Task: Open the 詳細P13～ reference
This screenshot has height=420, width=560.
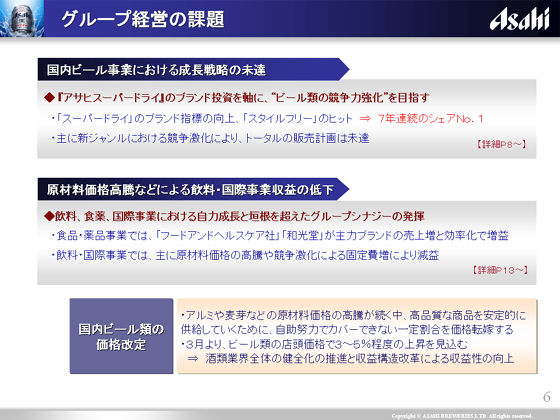Action: click(x=500, y=270)
